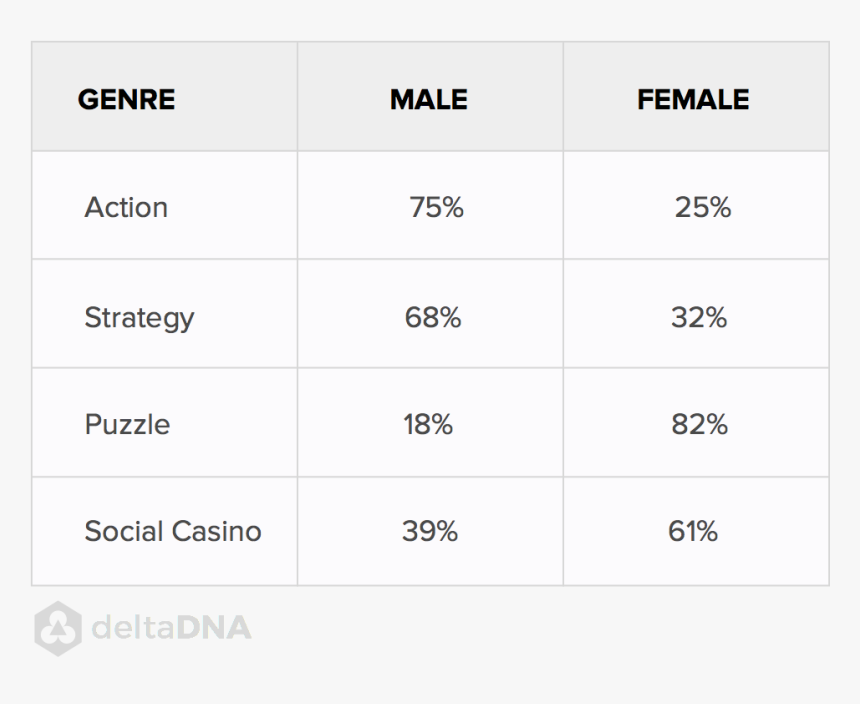Select the 25% female Action cell
The width and height of the screenshot is (860, 704).
pos(702,207)
